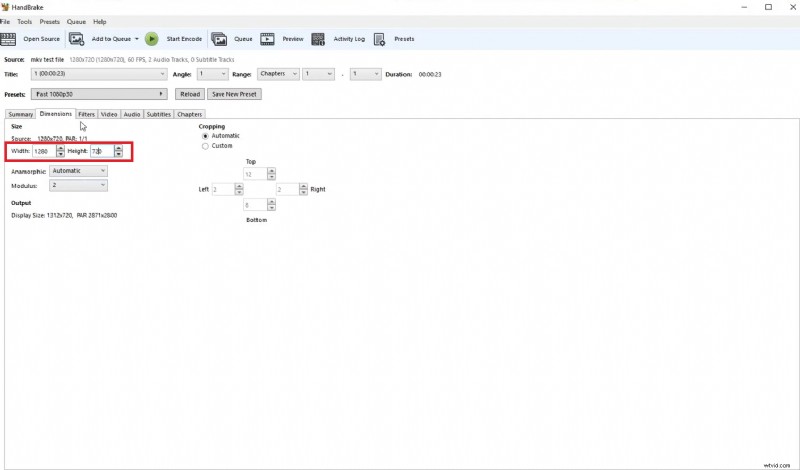Open the Queue icon in toolbar
Image resolution: width=800 pixels, height=470 pixels.
[x=219, y=39]
